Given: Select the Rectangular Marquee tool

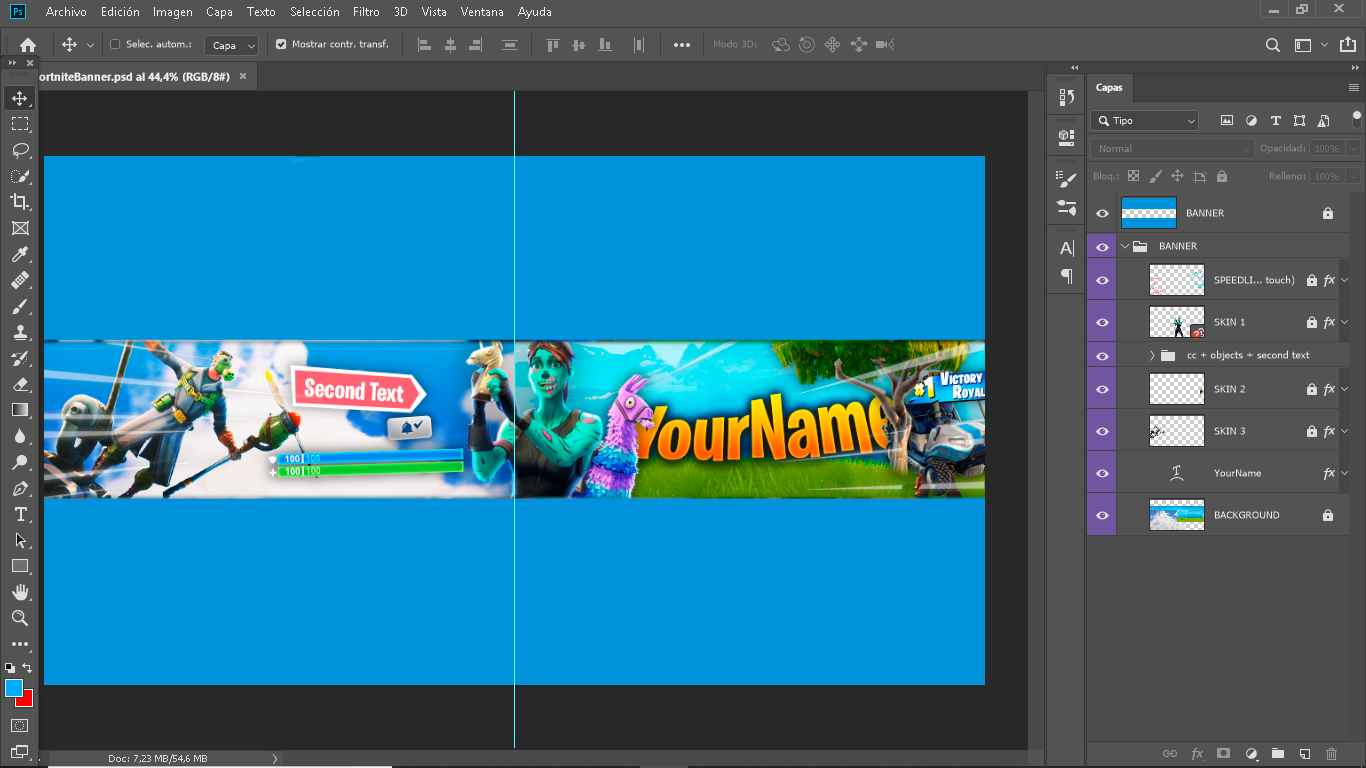Looking at the screenshot, I should click(20, 124).
